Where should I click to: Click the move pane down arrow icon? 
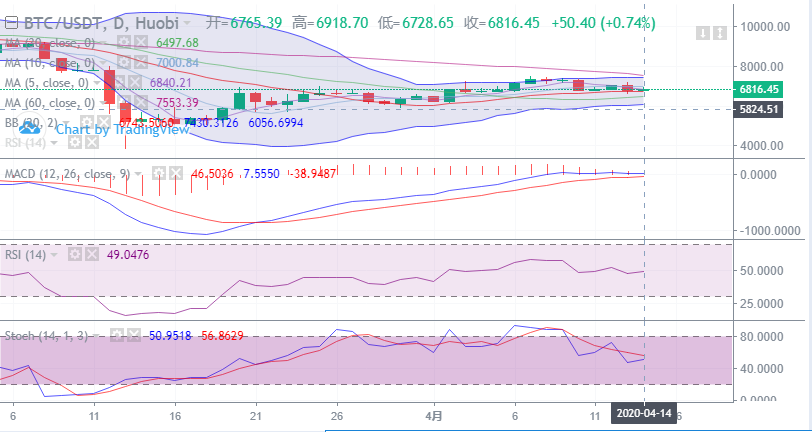pos(702,34)
